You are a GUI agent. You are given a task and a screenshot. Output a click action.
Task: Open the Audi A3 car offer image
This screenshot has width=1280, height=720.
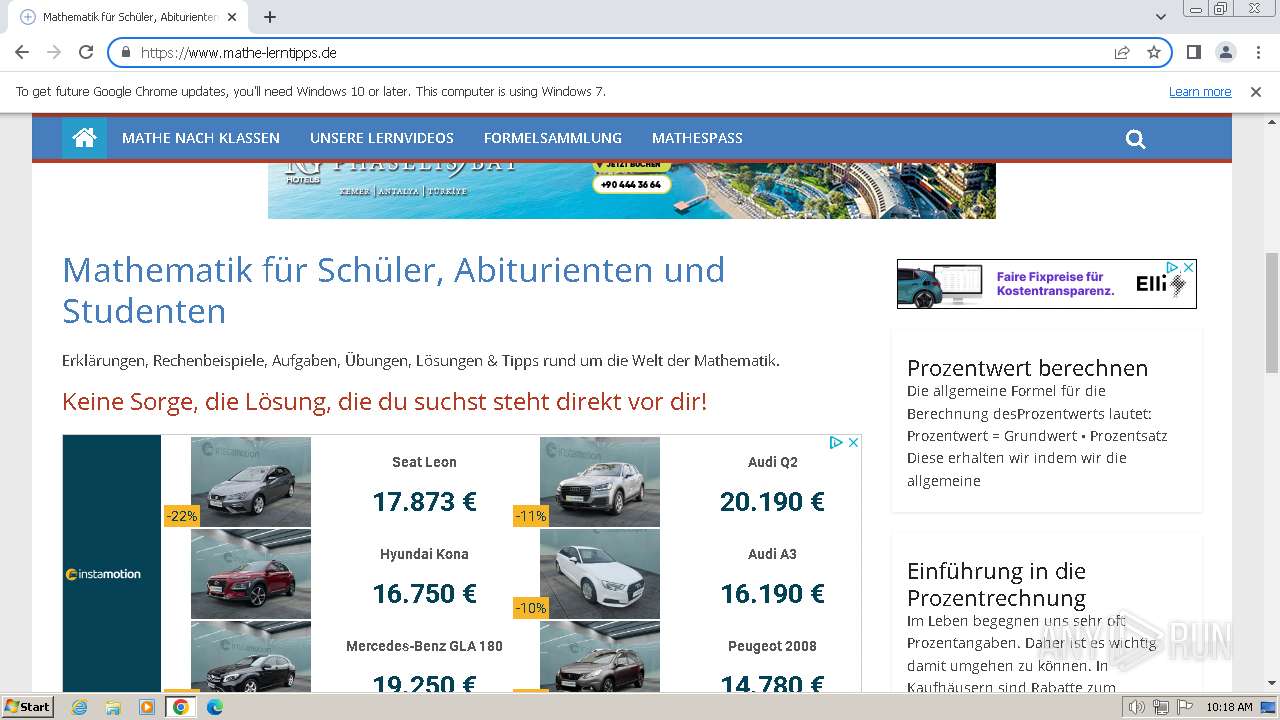[x=600, y=574]
